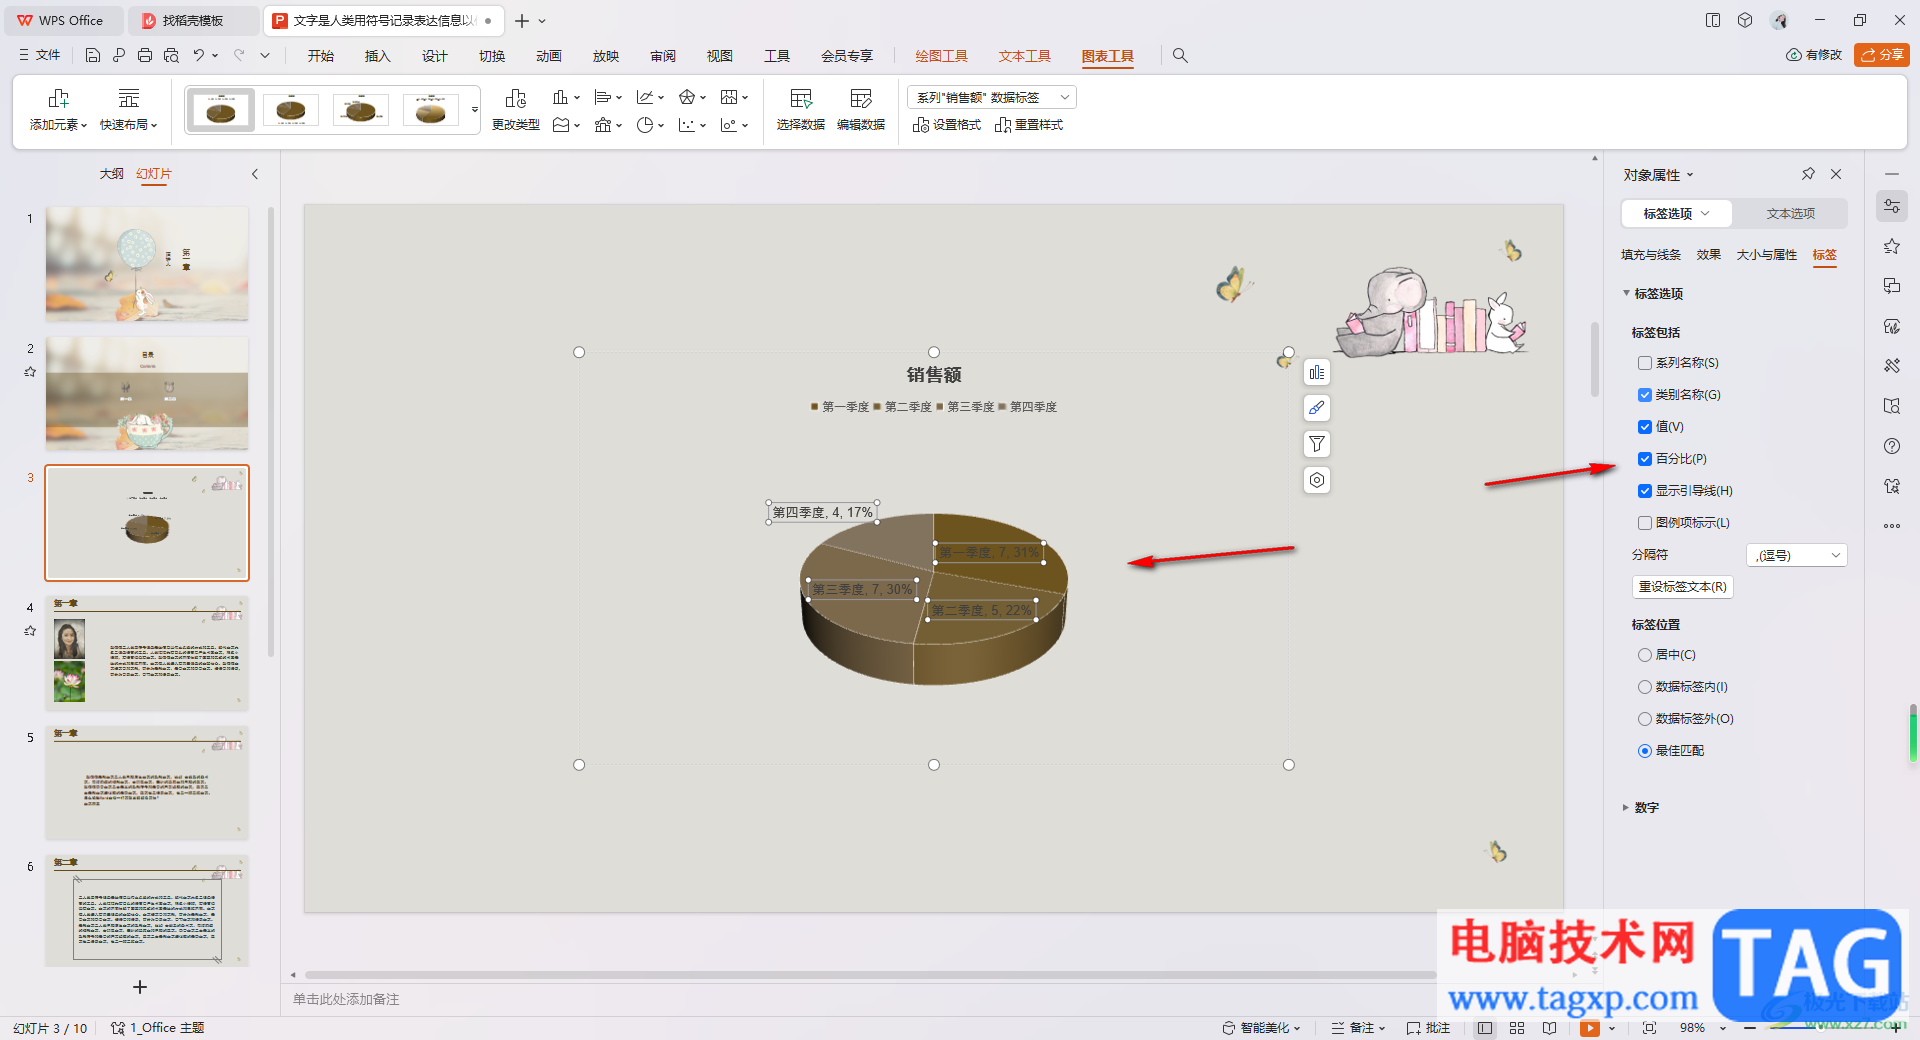
Task: Uncheck Value (值) checkbox
Action: pos(1645,427)
